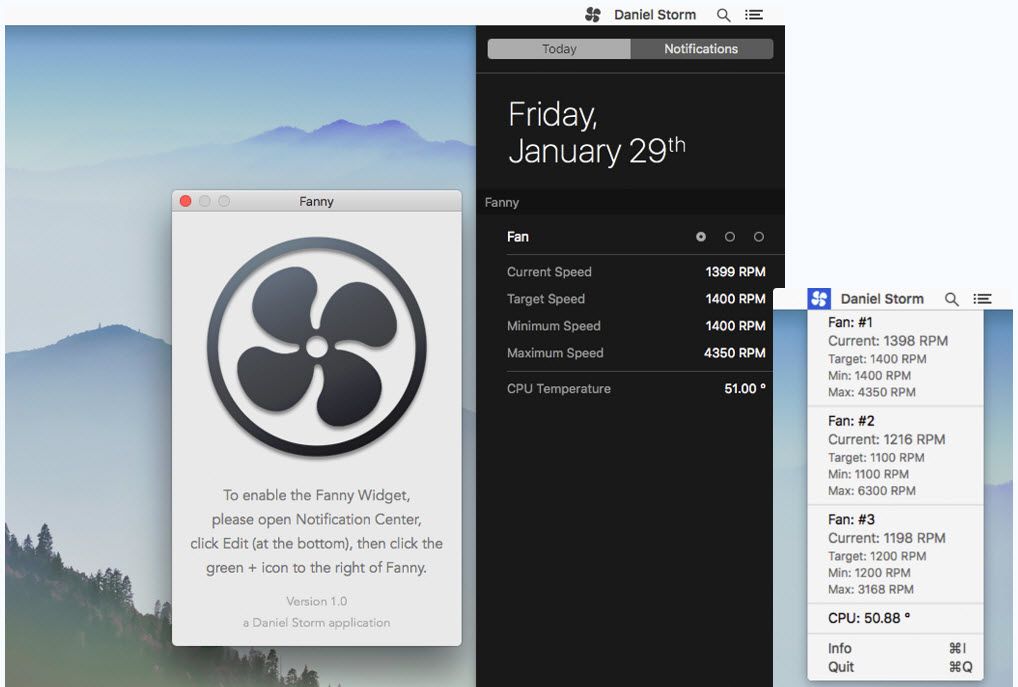Select the first filled fan dot in the Fanny widget
1018x687 pixels.
pyautogui.click(x=701, y=237)
